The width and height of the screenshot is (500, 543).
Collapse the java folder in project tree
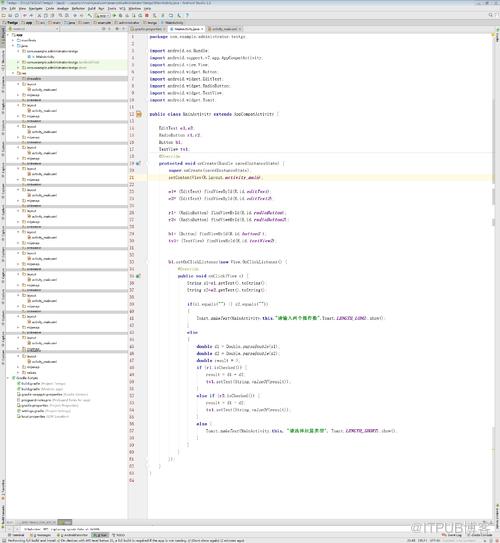click(14, 46)
